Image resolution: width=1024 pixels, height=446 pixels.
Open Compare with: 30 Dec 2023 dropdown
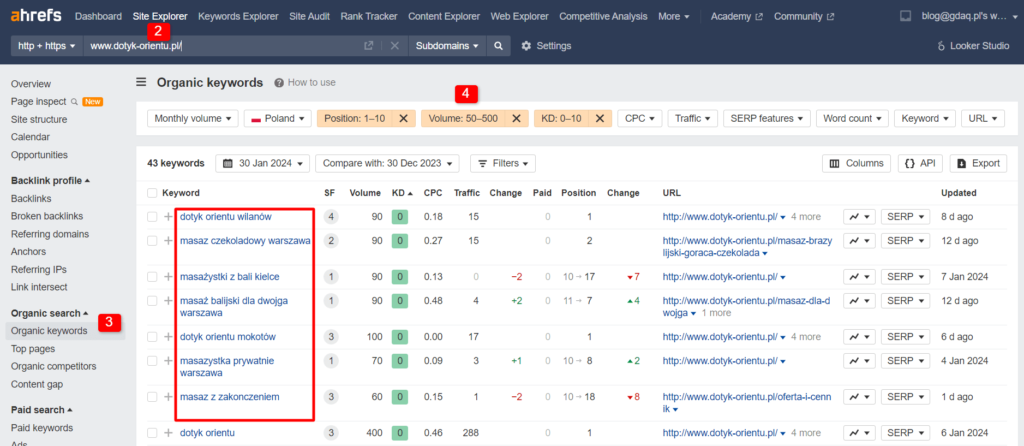coord(388,163)
